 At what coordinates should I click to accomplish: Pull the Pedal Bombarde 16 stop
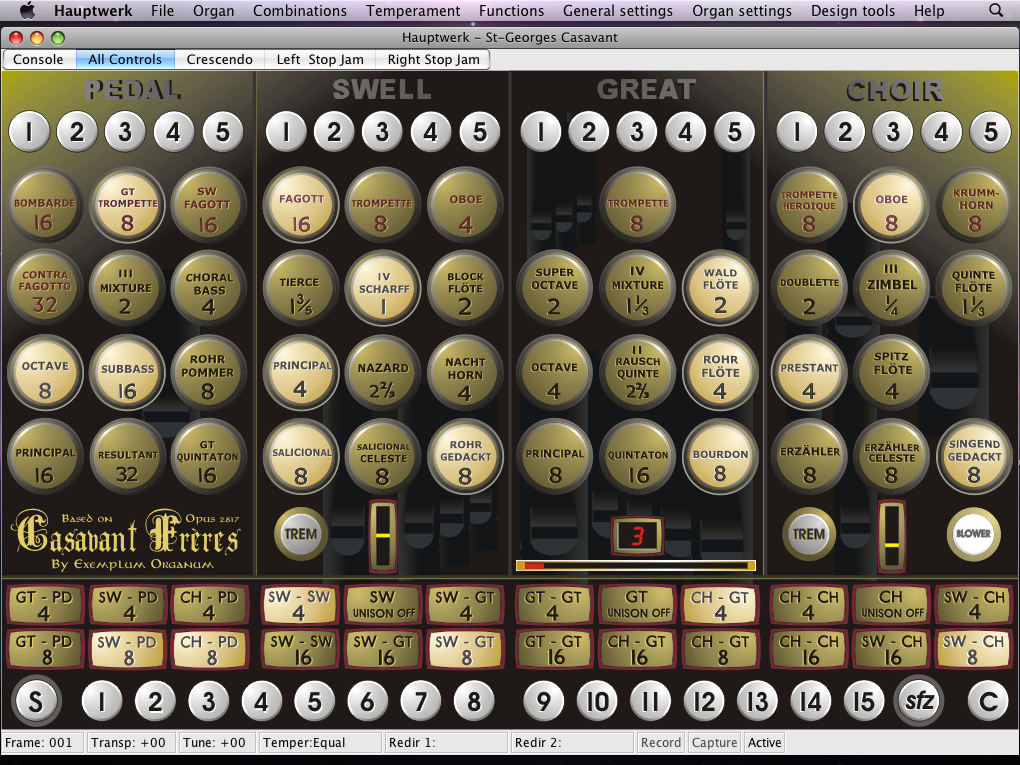[44, 206]
